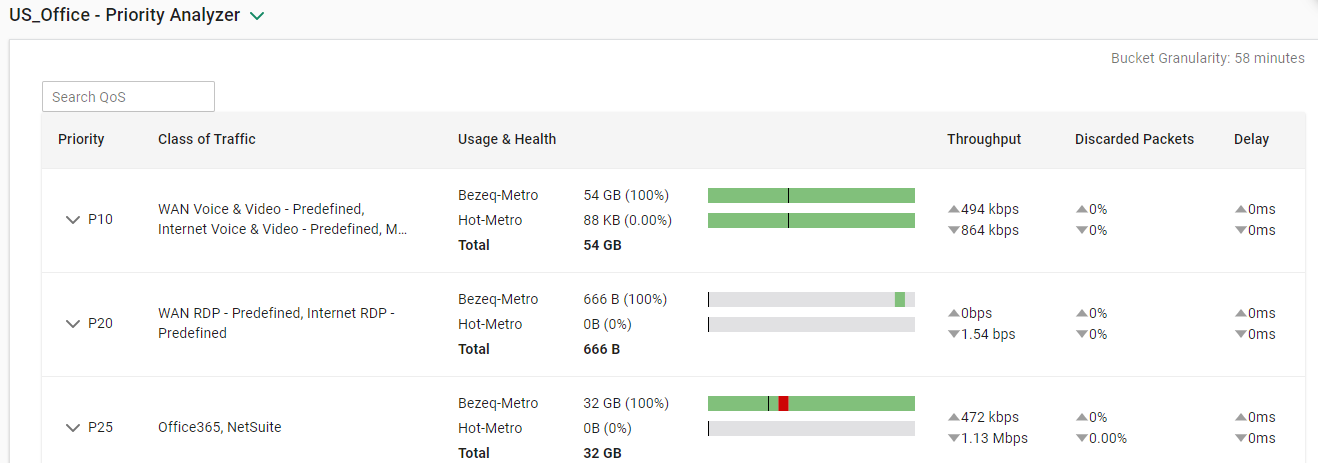This screenshot has height=463, width=1318.
Task: Click the Delay column header
Action: click(x=1251, y=139)
